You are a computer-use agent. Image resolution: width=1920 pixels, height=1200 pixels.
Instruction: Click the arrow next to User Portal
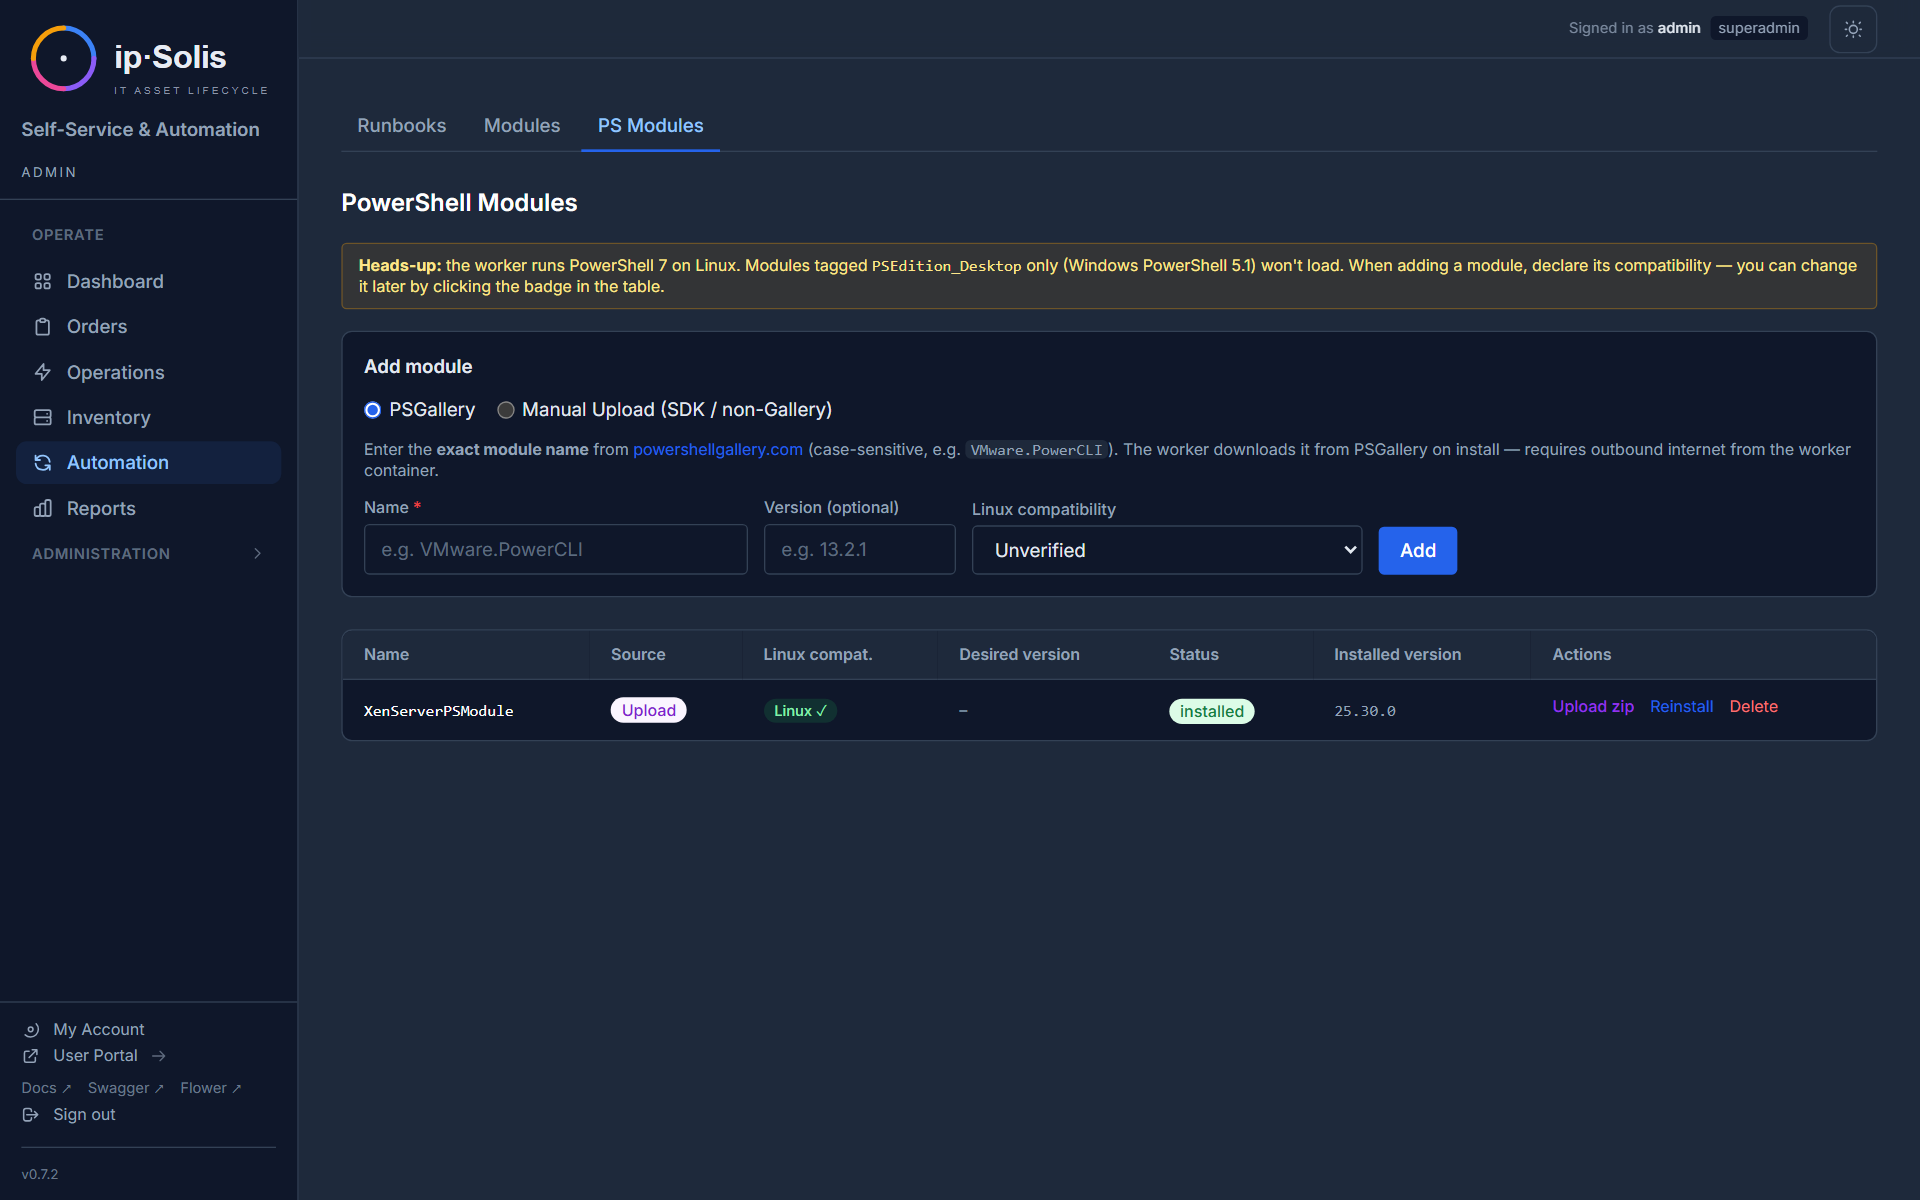[x=159, y=1056]
